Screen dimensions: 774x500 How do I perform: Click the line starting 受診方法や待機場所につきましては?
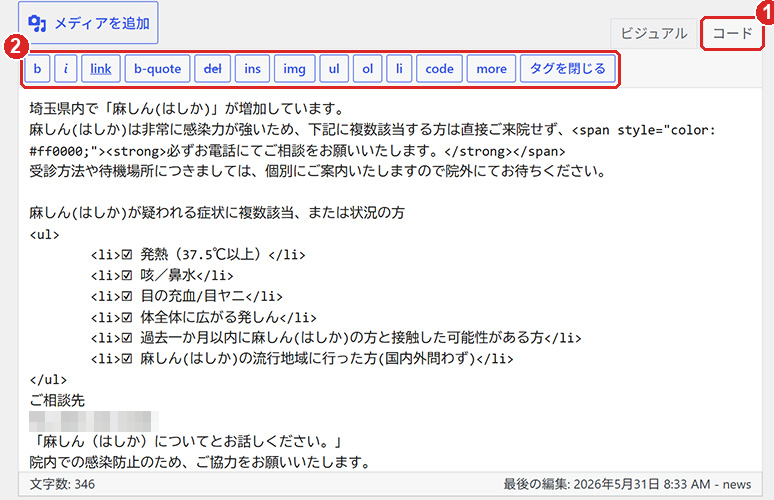(317, 171)
